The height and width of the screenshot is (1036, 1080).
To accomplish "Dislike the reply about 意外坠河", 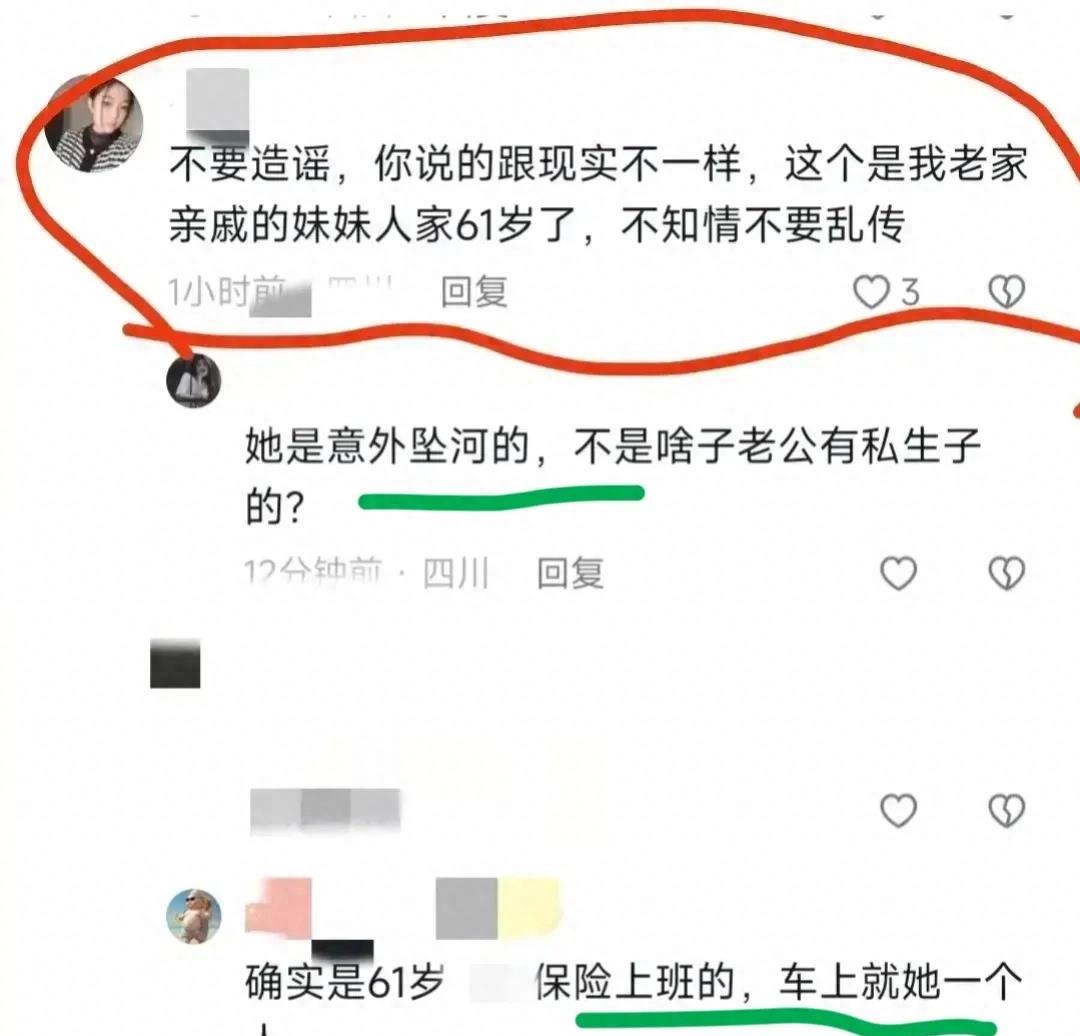I will tap(1007, 573).
